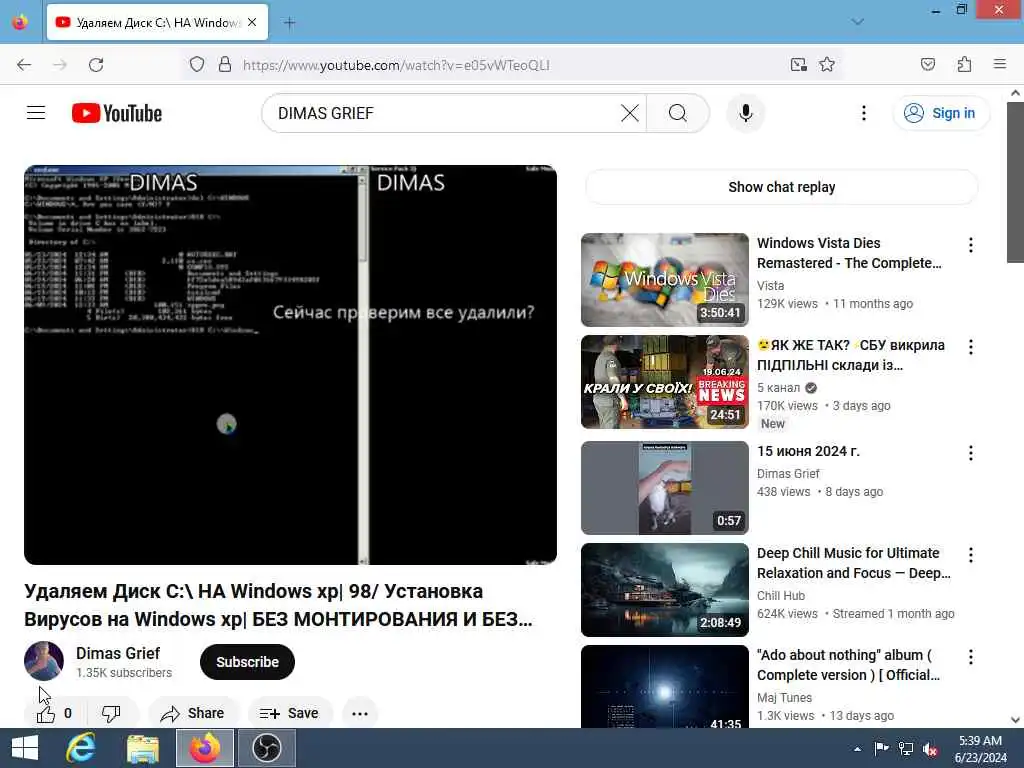Share the video

[193, 713]
